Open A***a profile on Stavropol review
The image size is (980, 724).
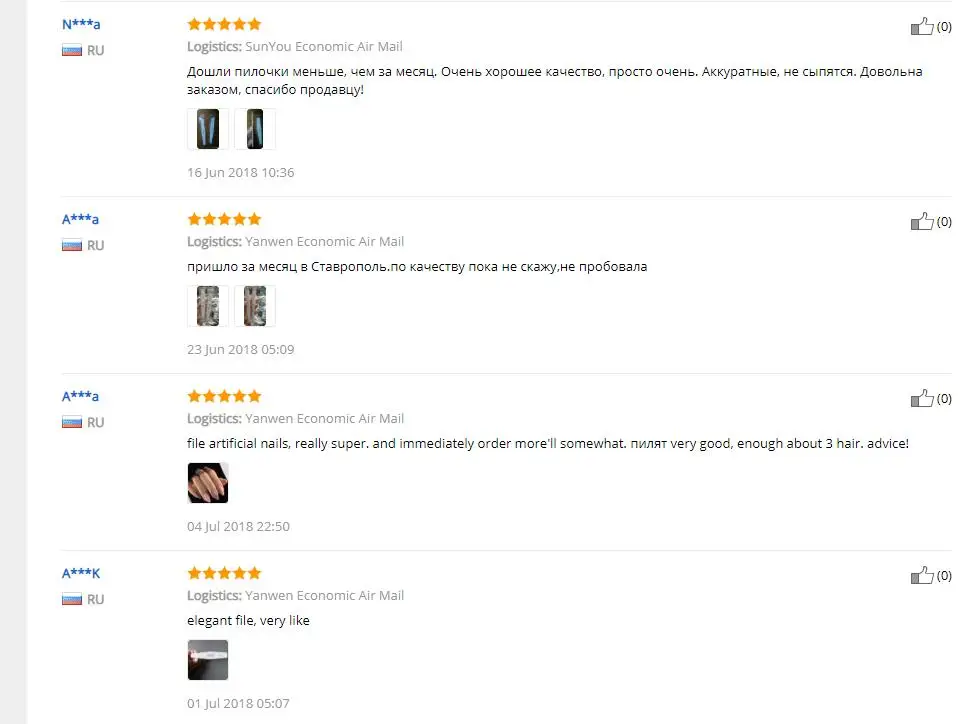tap(81, 219)
